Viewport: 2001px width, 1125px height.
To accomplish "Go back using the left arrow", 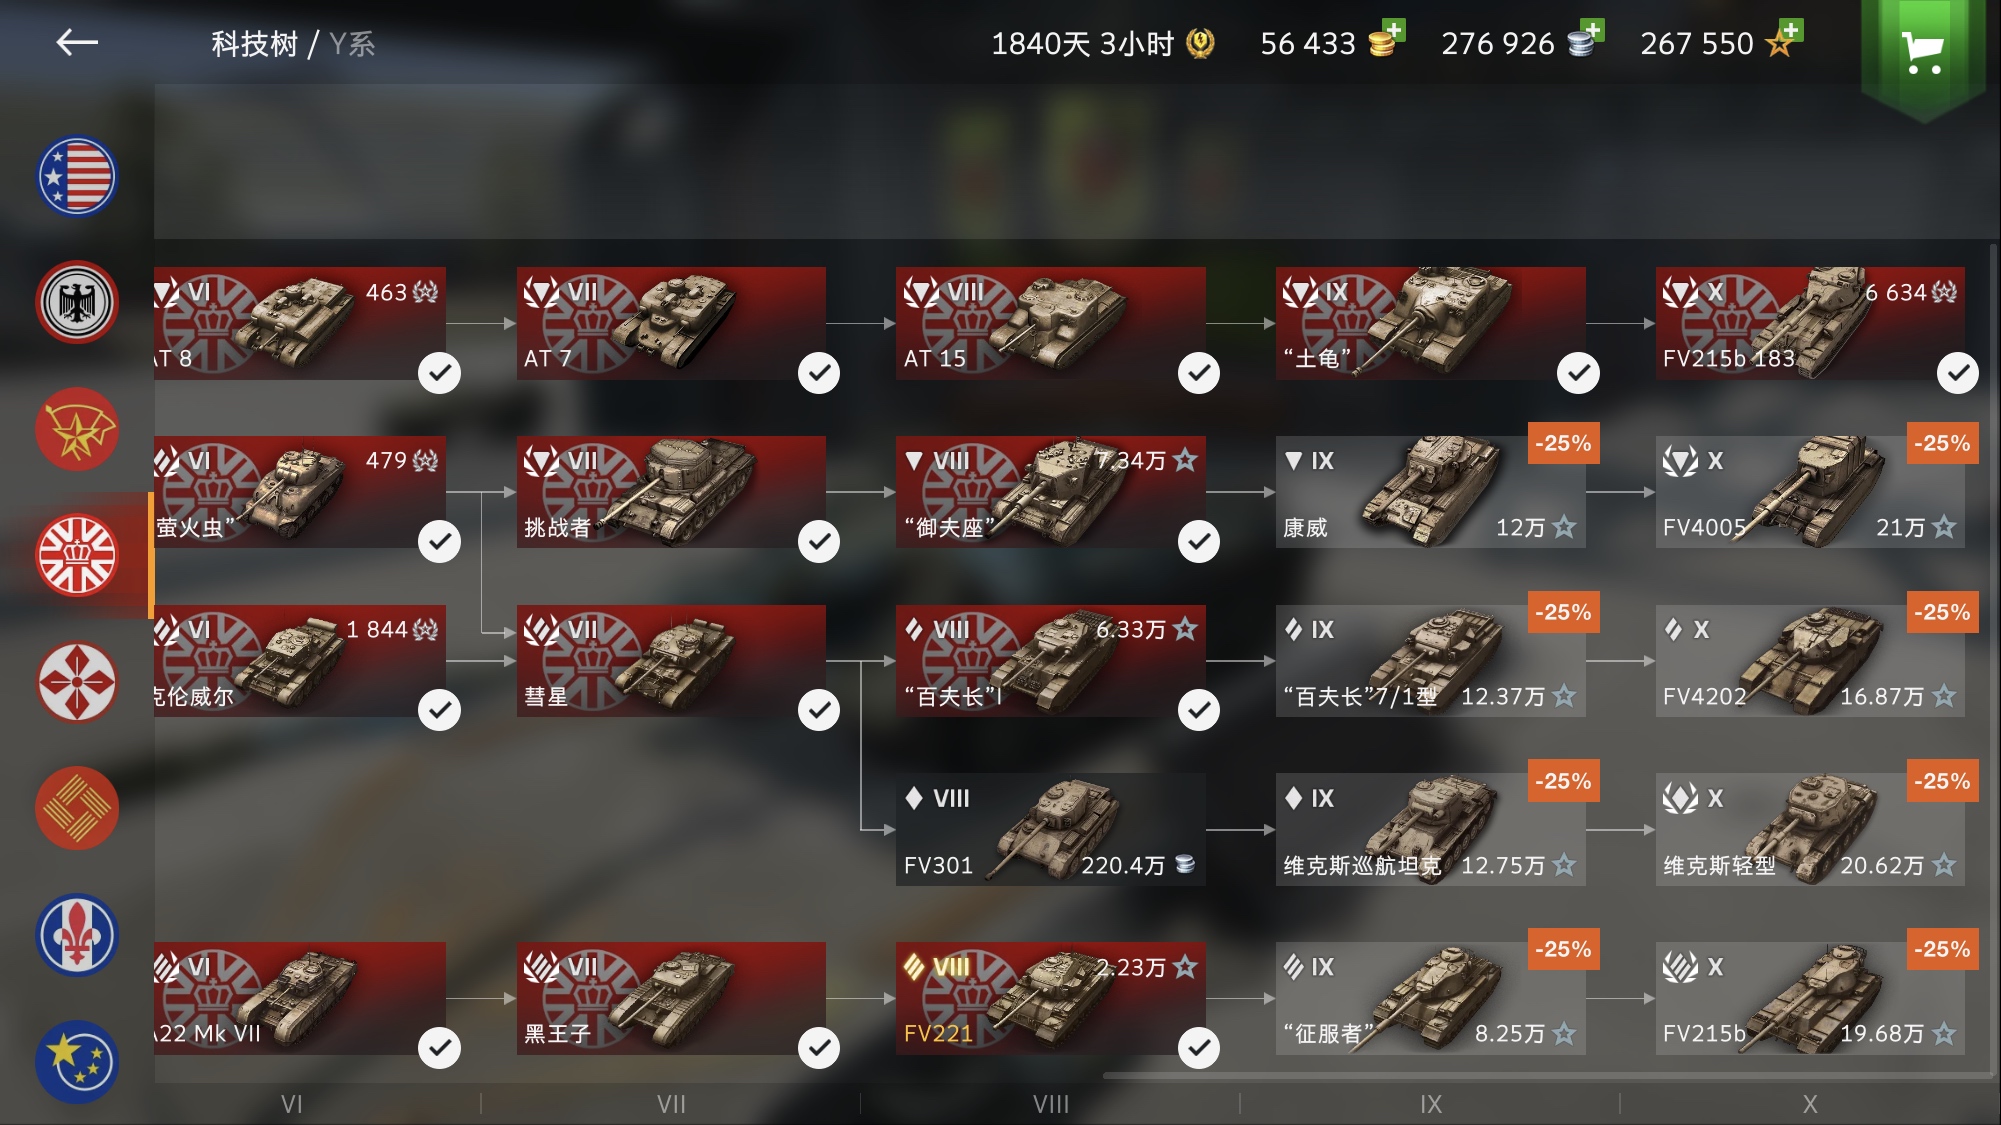I will (77, 43).
